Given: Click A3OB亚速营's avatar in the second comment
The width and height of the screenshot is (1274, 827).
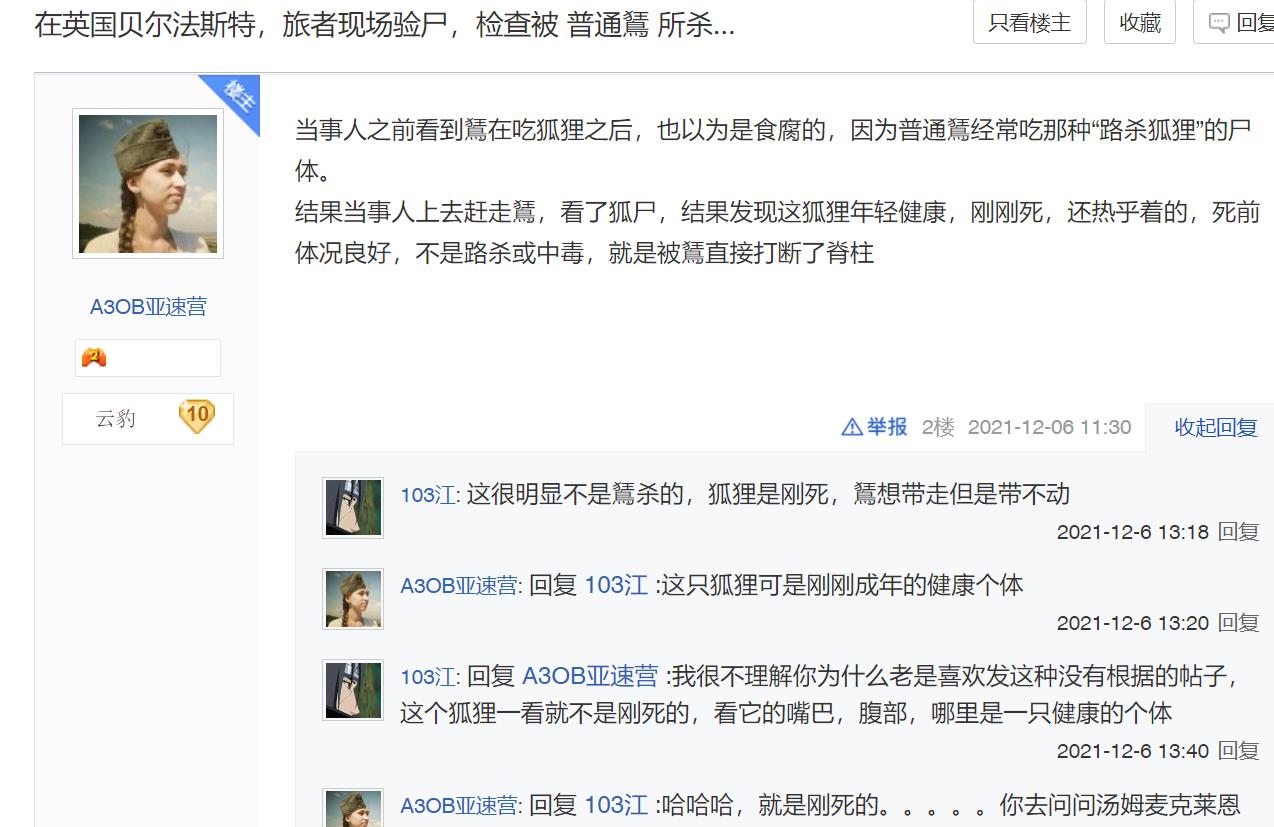Looking at the screenshot, I should coord(353,599).
